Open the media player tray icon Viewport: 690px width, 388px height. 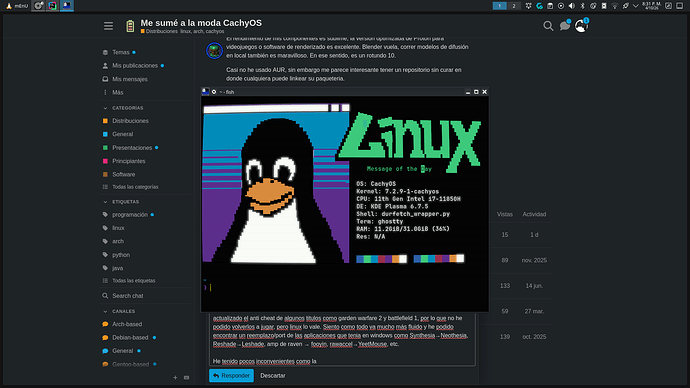[561, 6]
